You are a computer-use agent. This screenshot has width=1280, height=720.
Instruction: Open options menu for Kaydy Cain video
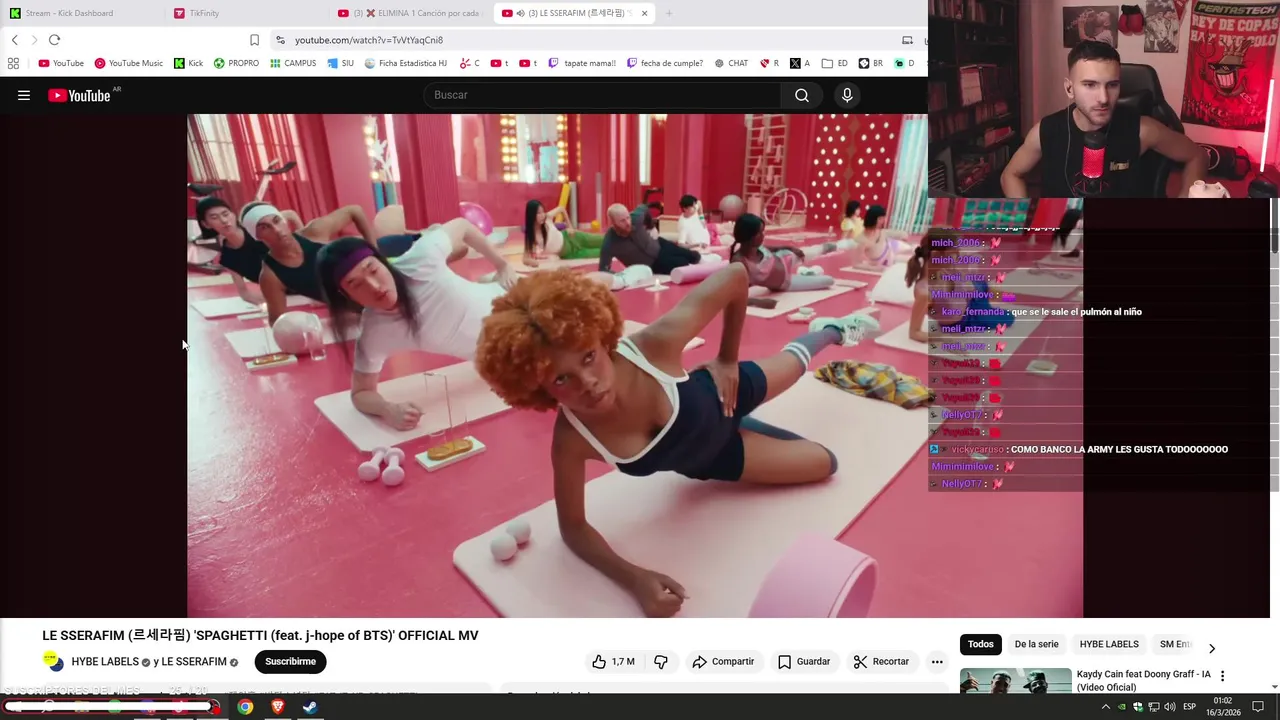point(1222,676)
